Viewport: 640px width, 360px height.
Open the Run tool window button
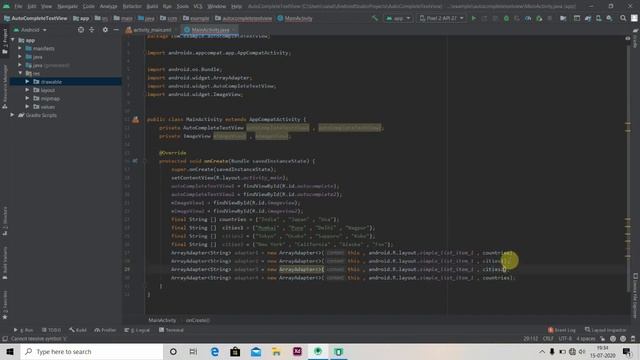coord(24,330)
